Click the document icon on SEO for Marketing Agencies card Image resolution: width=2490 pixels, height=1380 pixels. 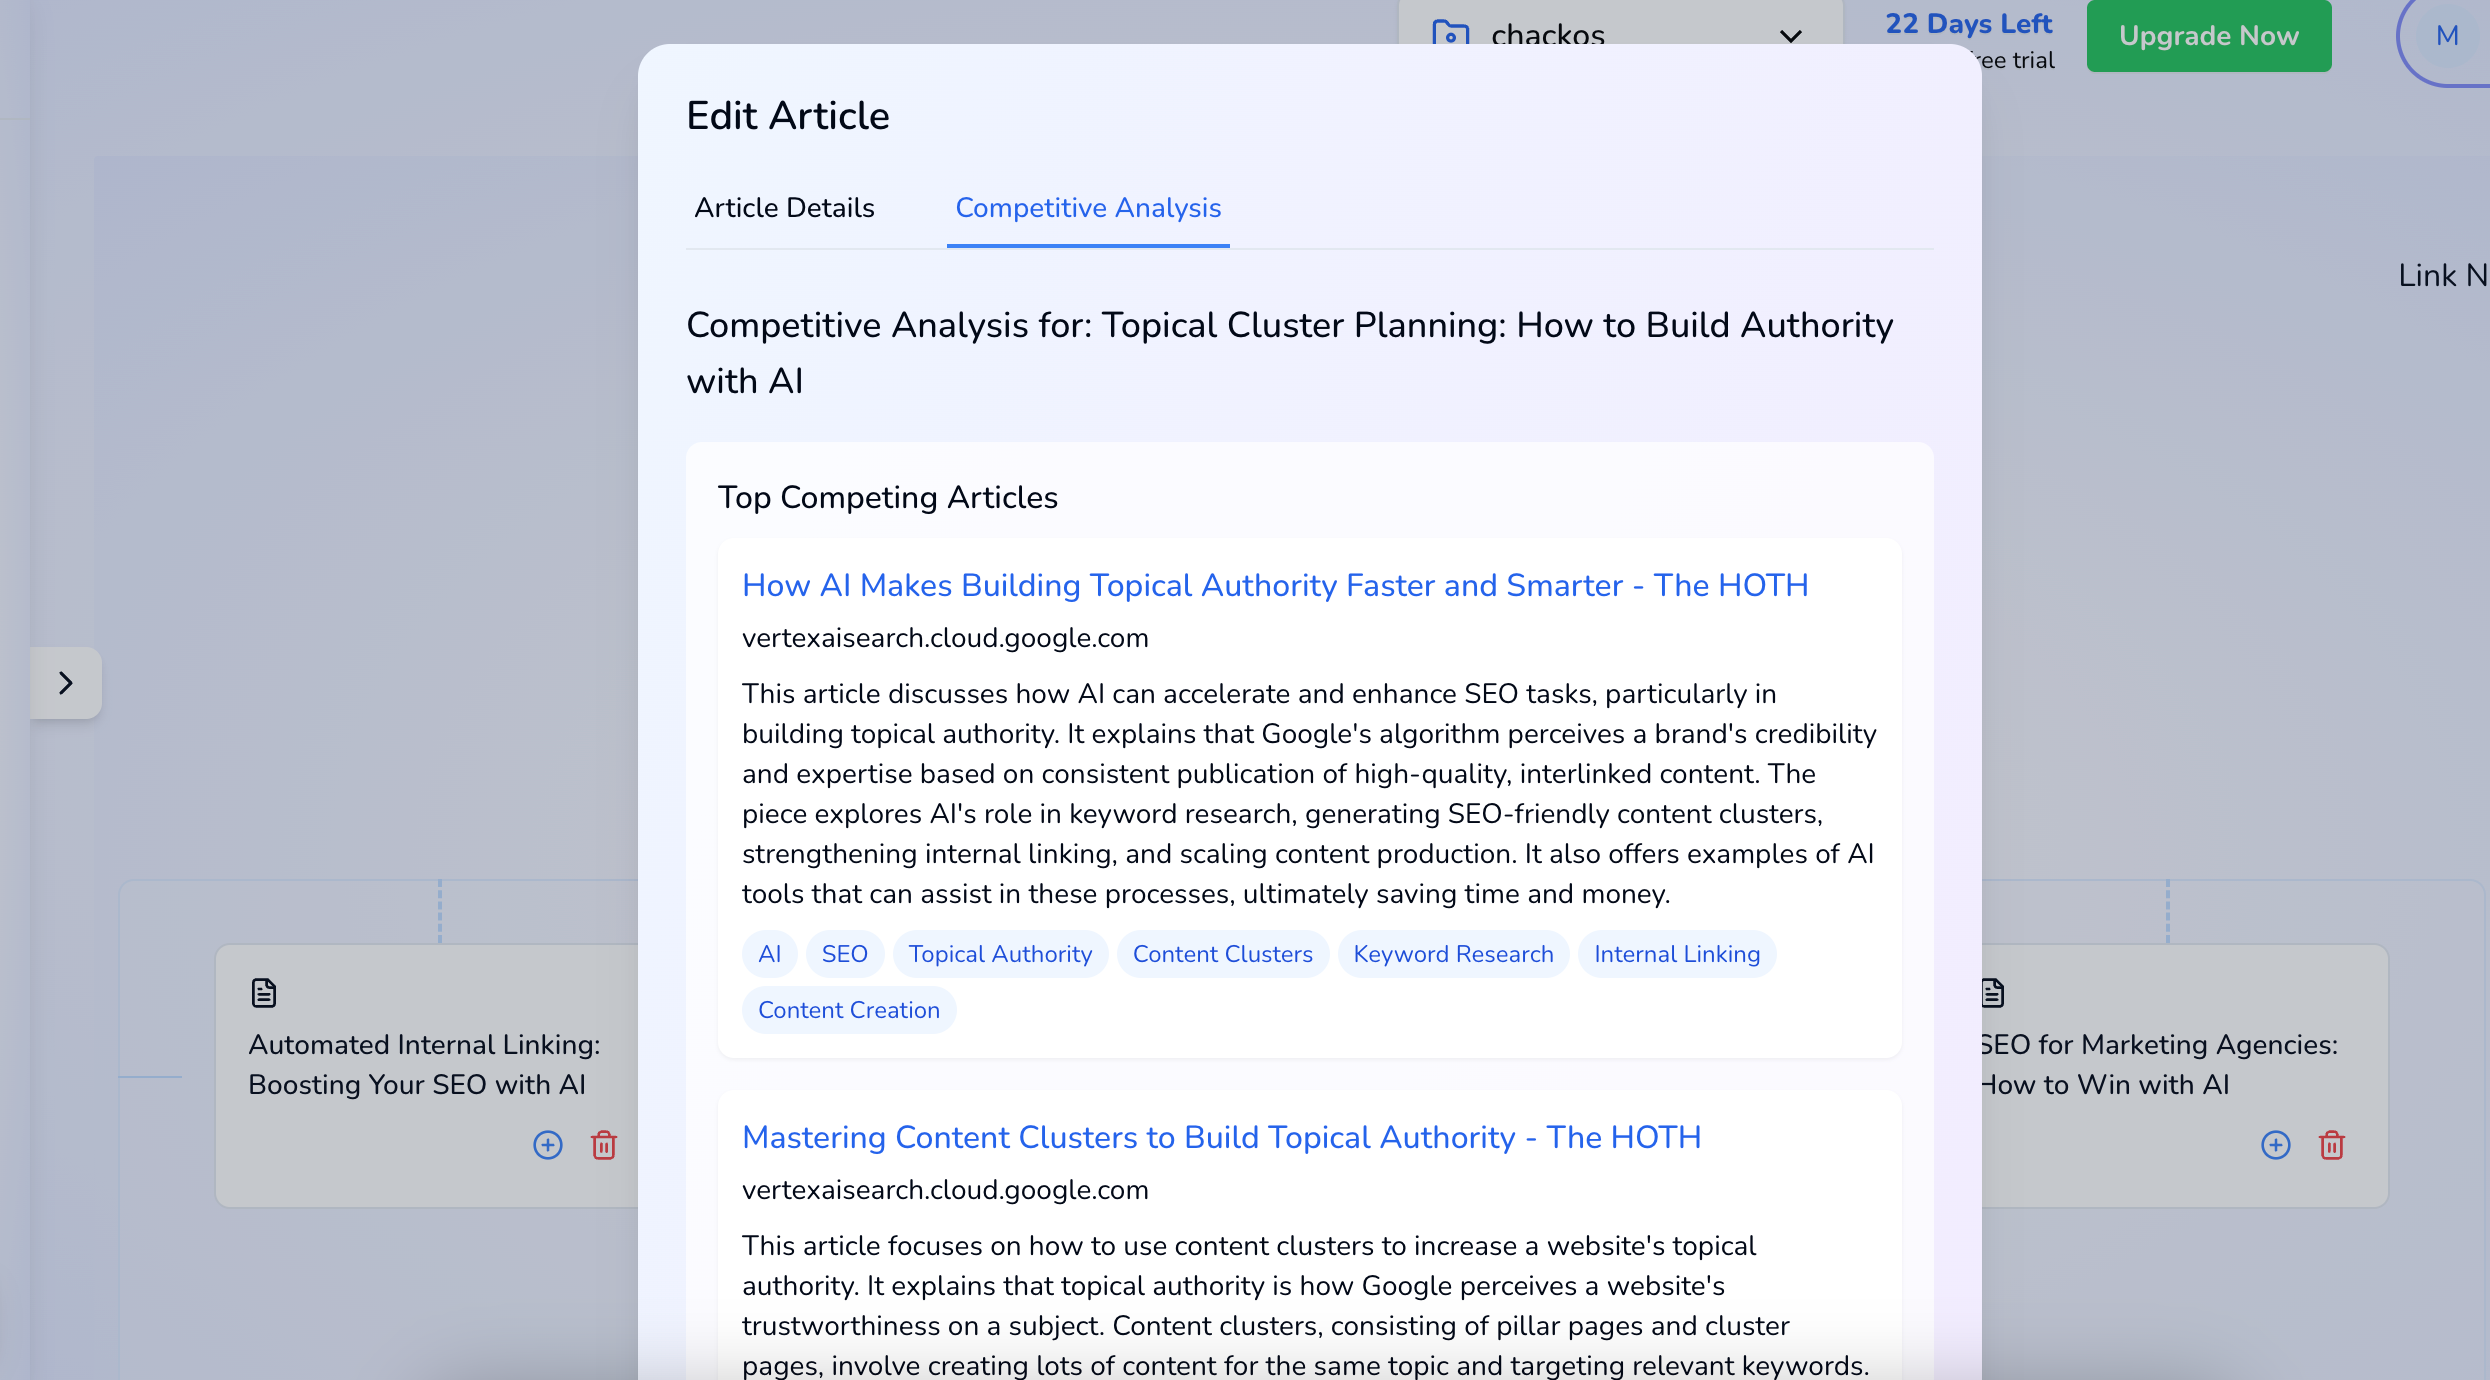(x=1992, y=993)
